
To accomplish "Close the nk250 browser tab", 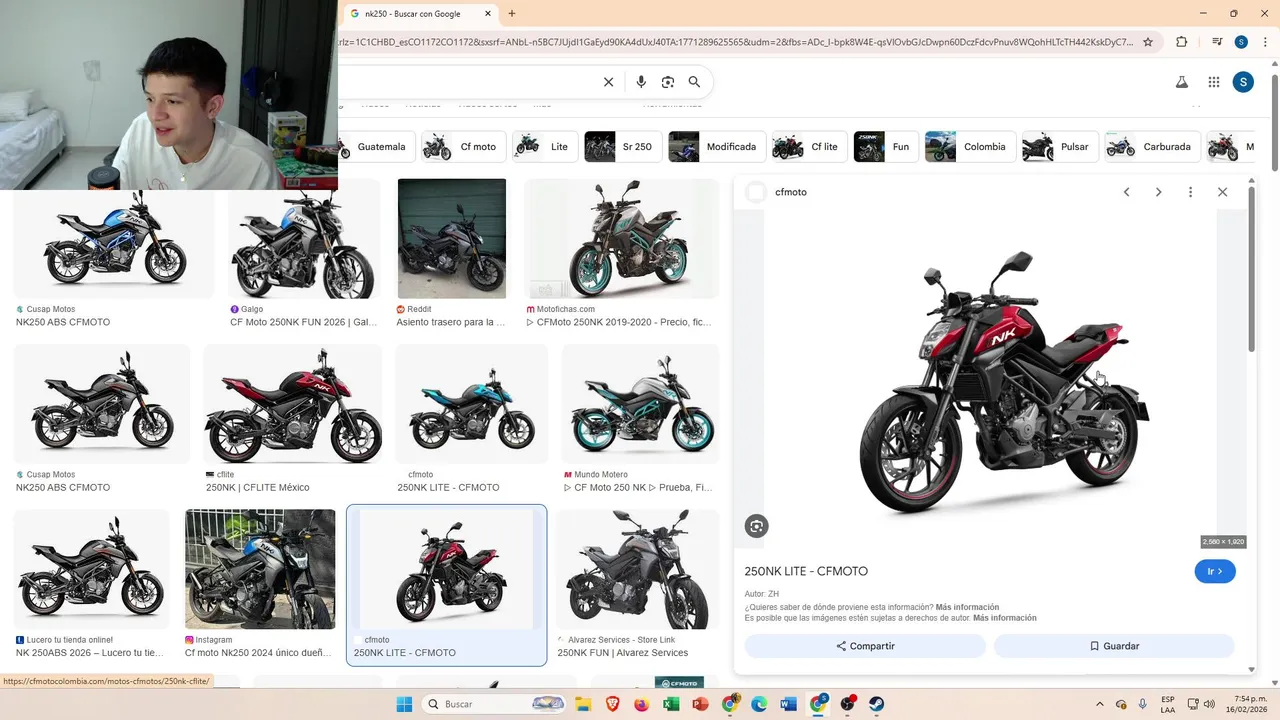I will tap(489, 14).
